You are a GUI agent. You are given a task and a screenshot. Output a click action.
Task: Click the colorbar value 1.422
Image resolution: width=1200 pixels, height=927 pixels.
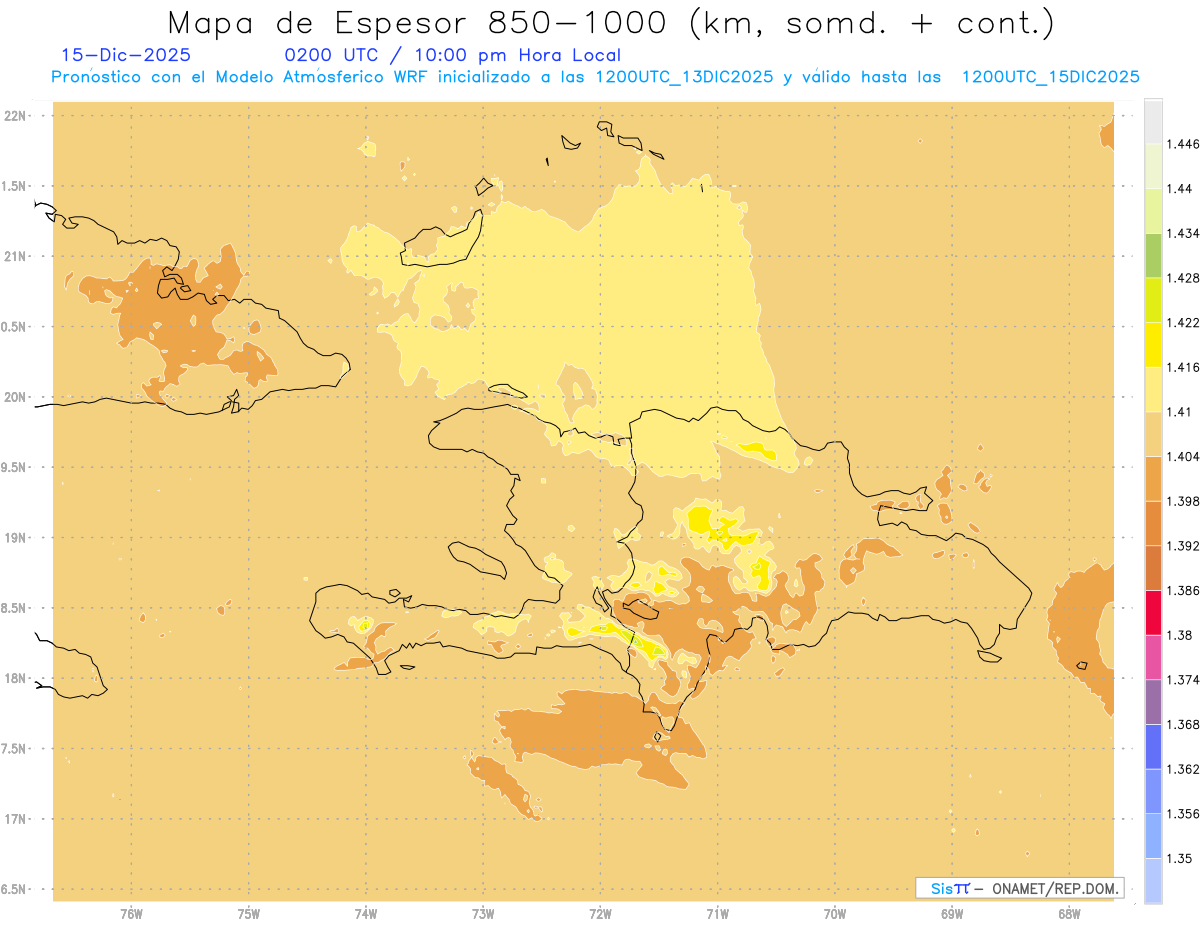coord(1183,322)
